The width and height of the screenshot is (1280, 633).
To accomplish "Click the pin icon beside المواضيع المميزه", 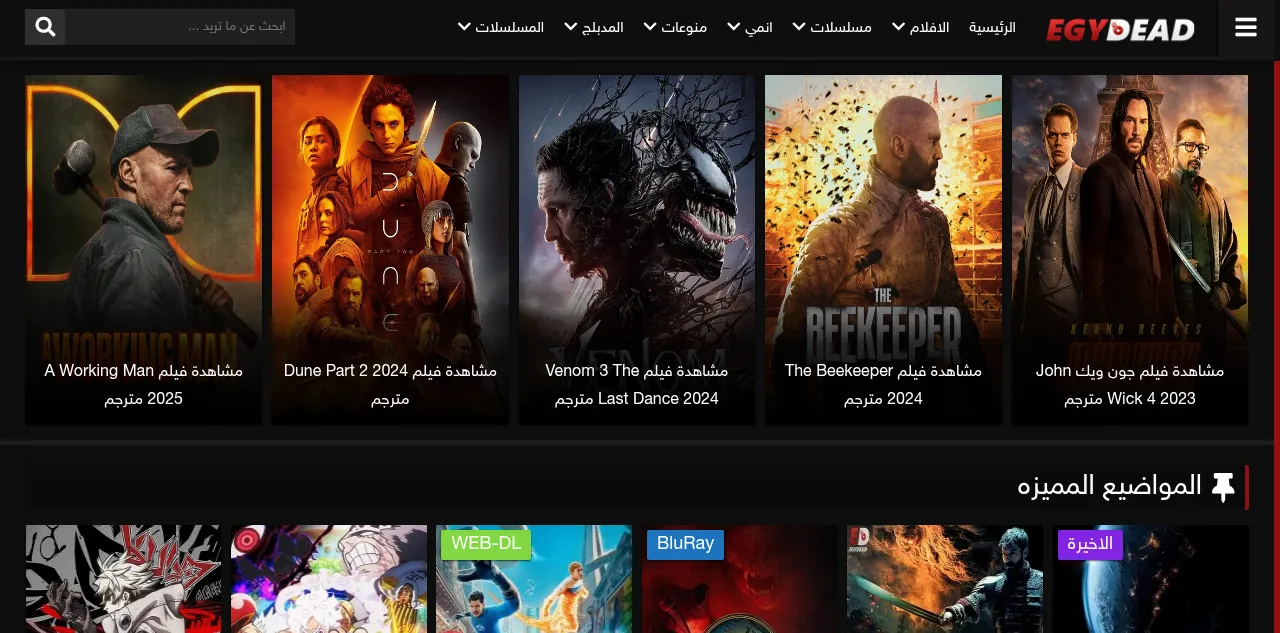I will coord(1223,487).
